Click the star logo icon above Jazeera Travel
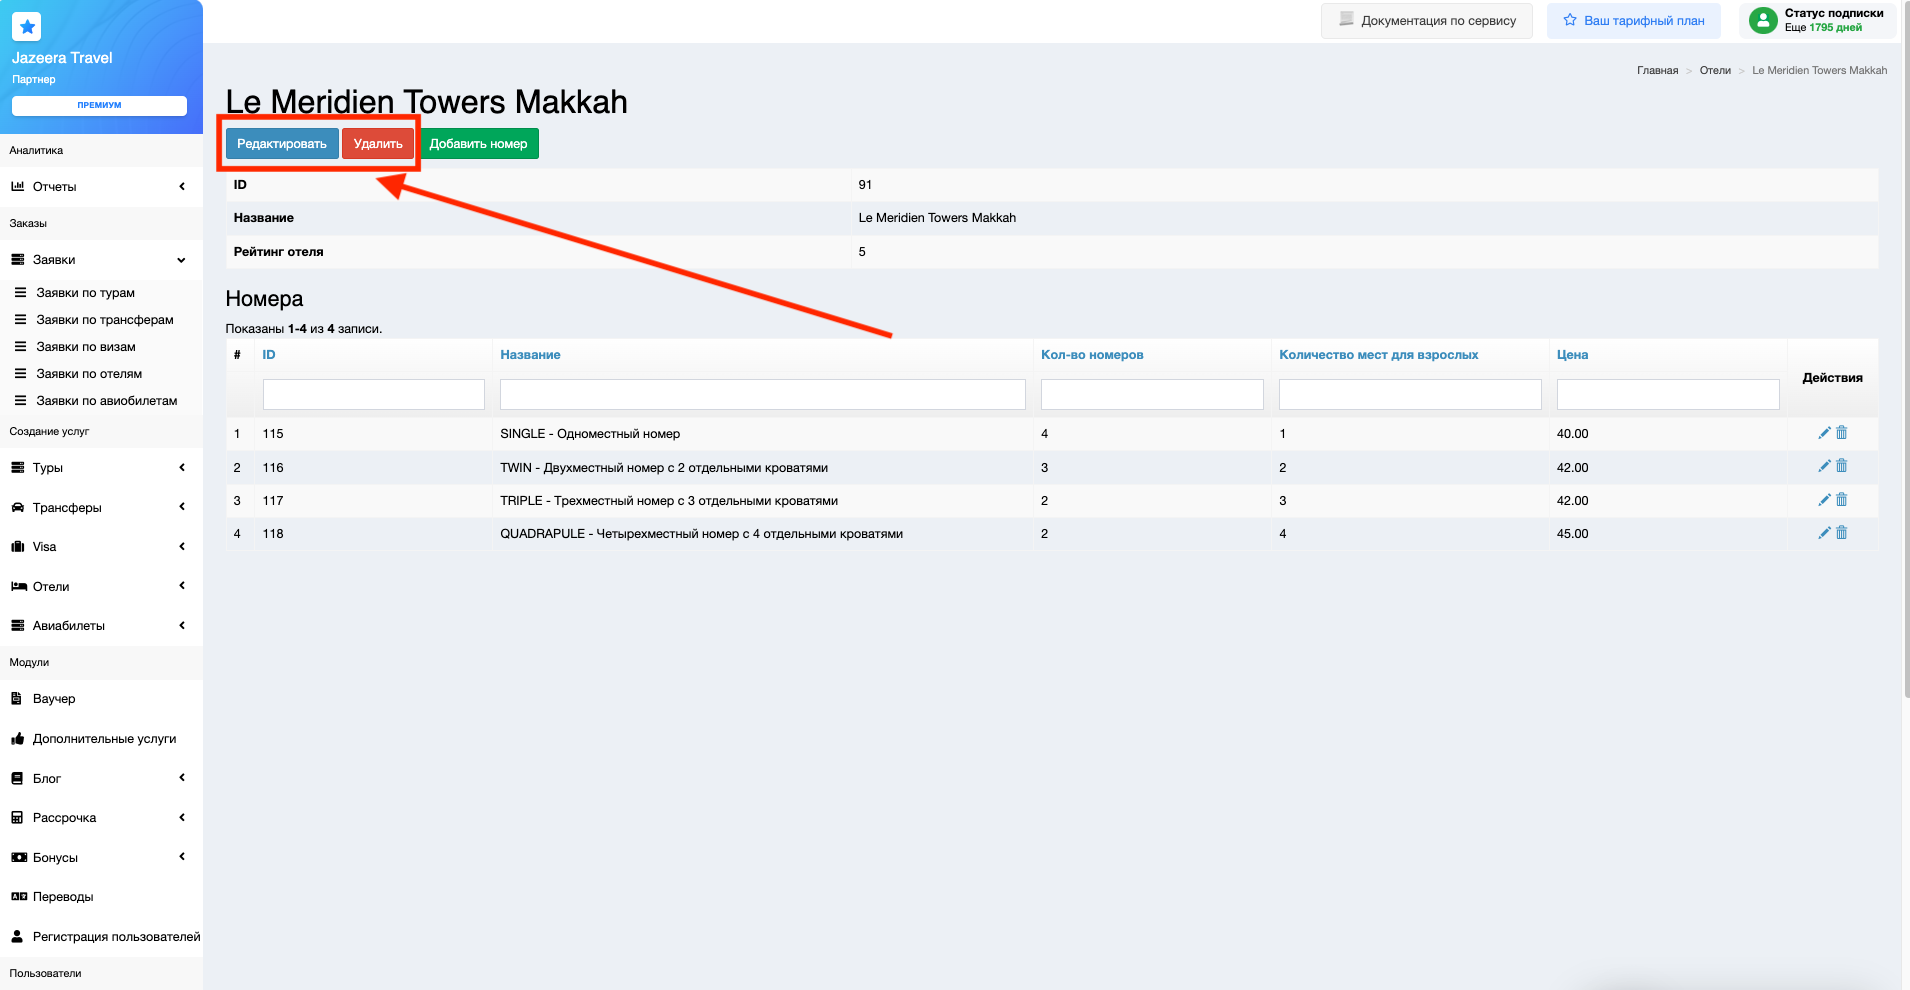This screenshot has width=1910, height=990. 27,27
